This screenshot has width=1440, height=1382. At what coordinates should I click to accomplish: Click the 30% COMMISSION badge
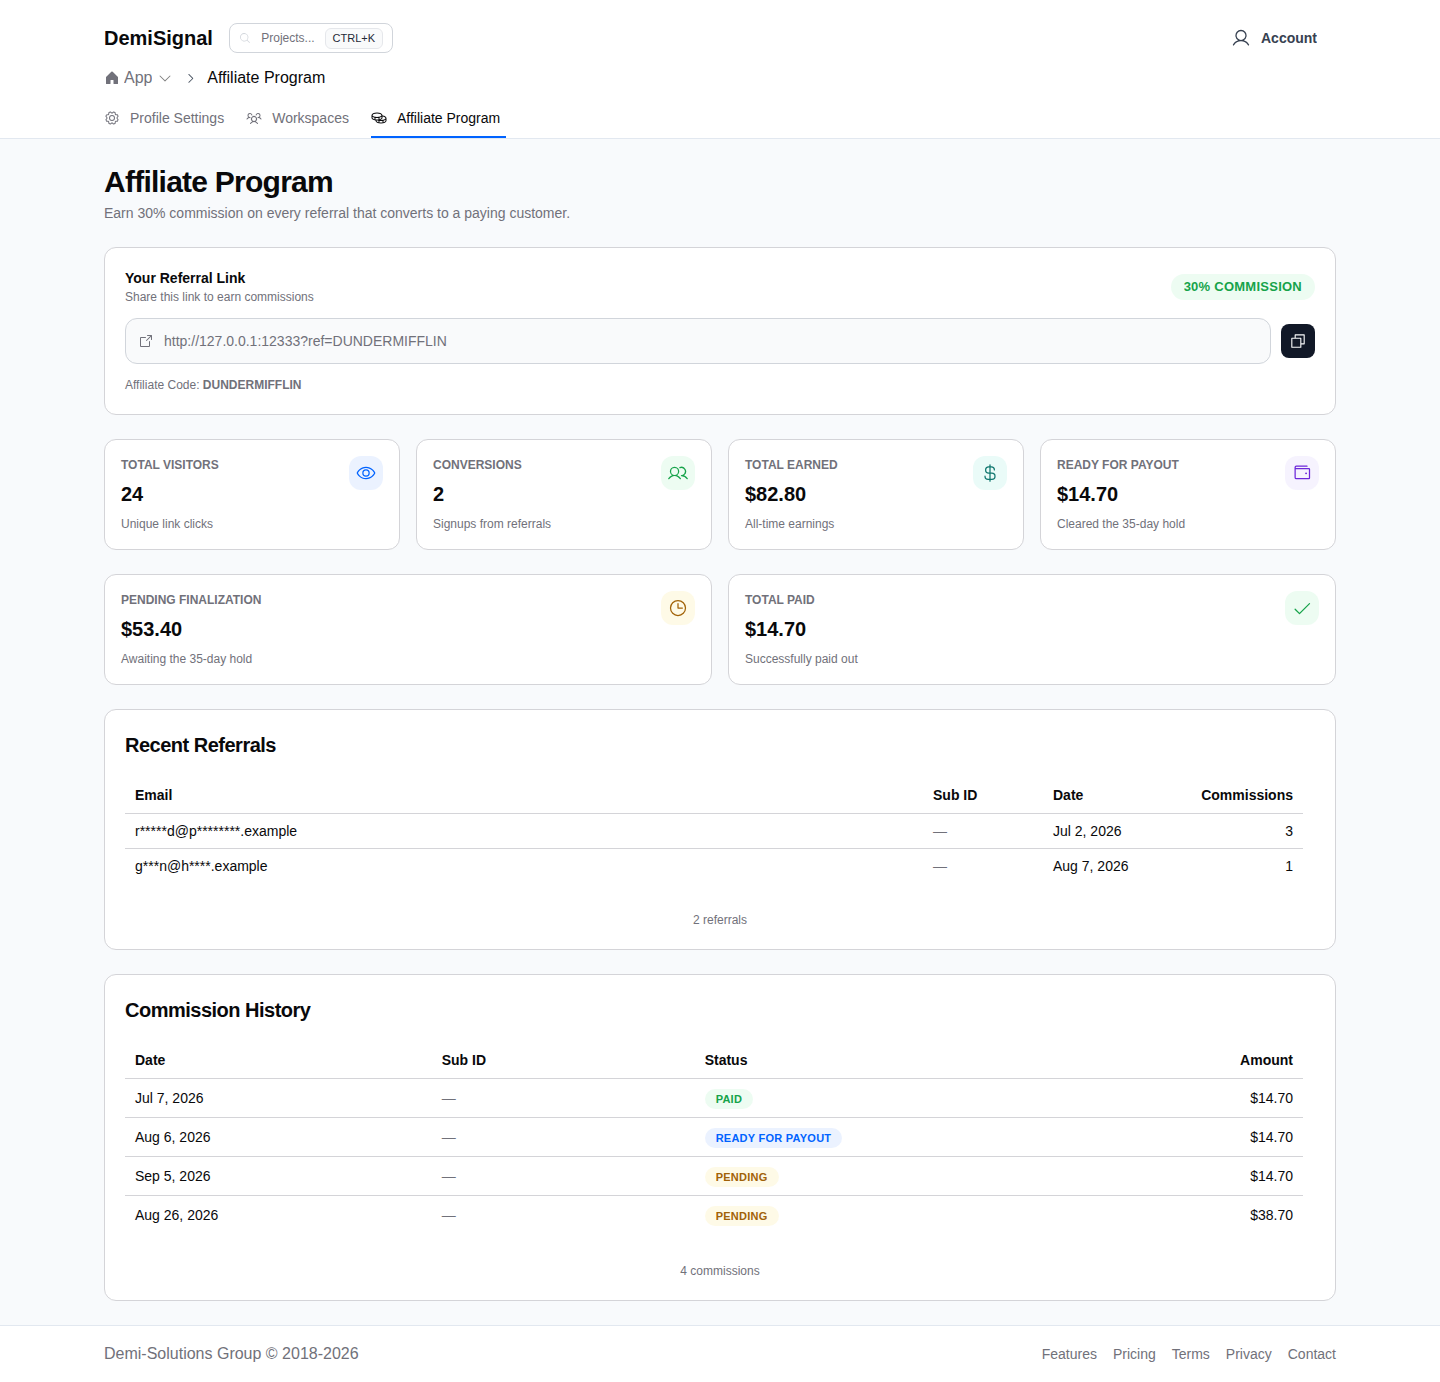(1243, 287)
